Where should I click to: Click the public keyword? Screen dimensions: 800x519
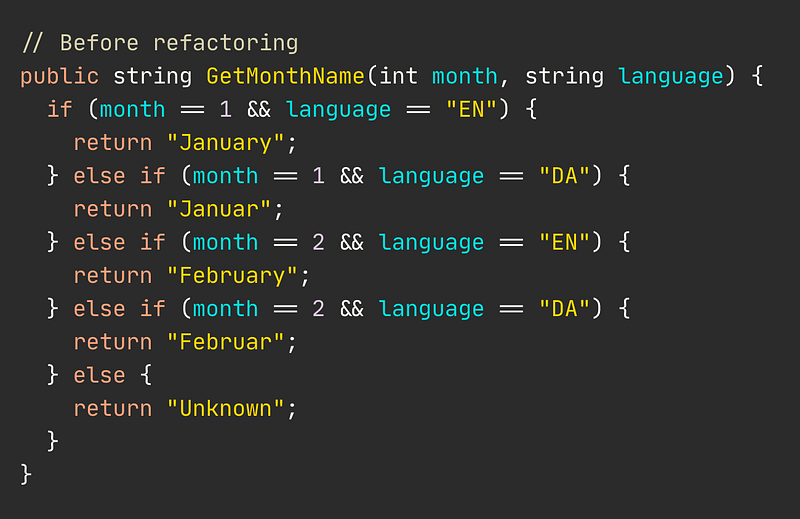tap(60, 77)
